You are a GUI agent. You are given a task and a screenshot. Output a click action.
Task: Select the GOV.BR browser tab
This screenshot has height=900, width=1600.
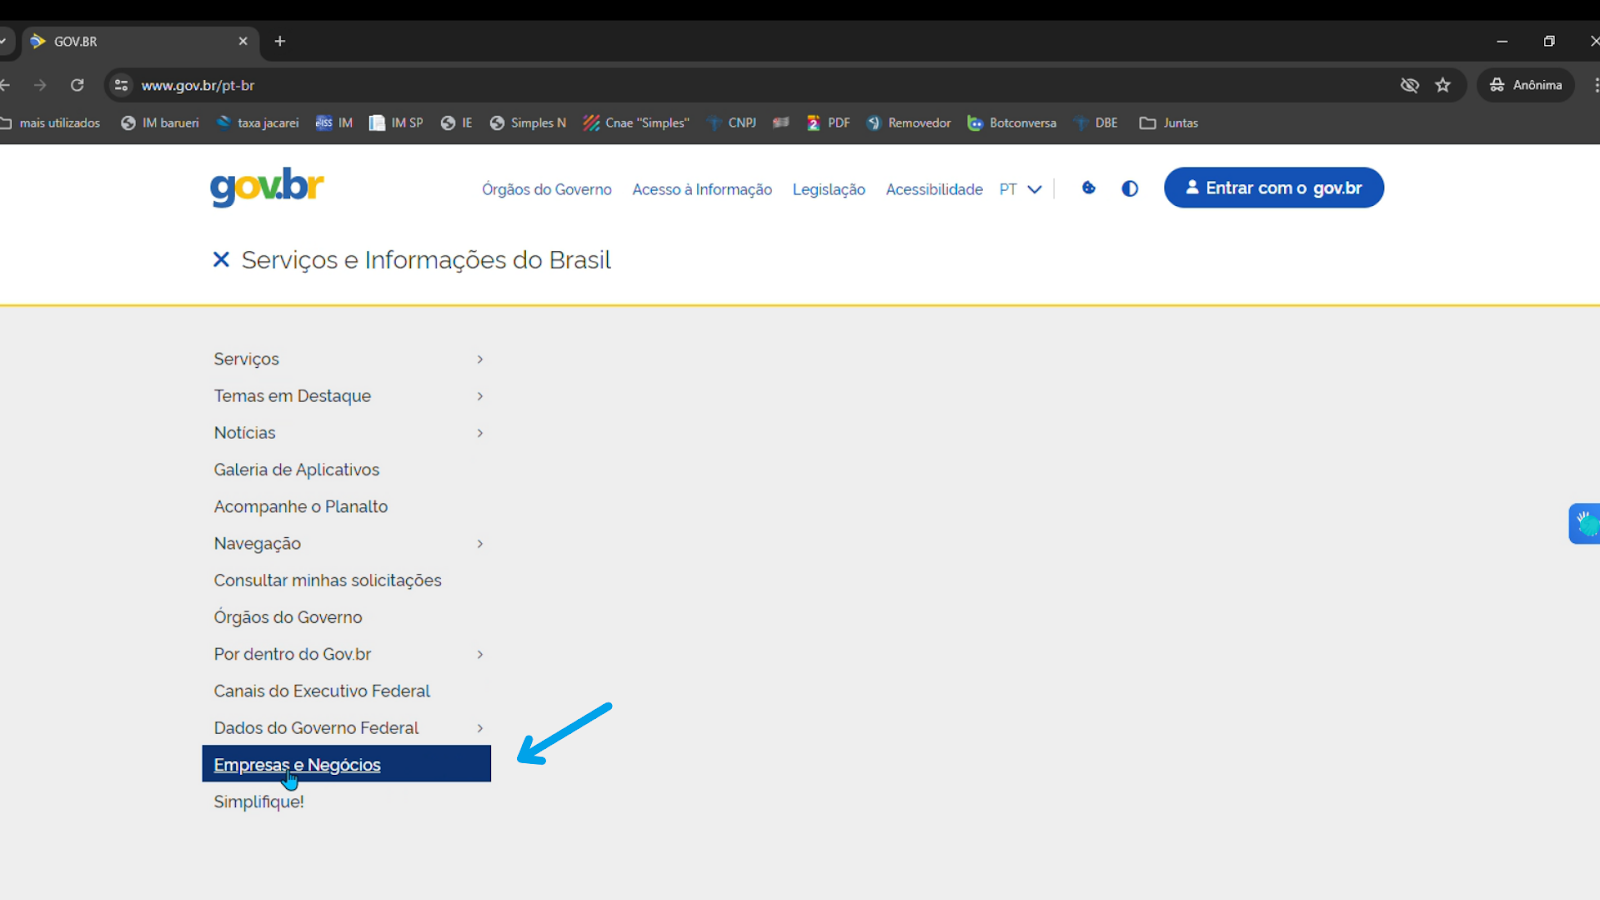click(140, 41)
